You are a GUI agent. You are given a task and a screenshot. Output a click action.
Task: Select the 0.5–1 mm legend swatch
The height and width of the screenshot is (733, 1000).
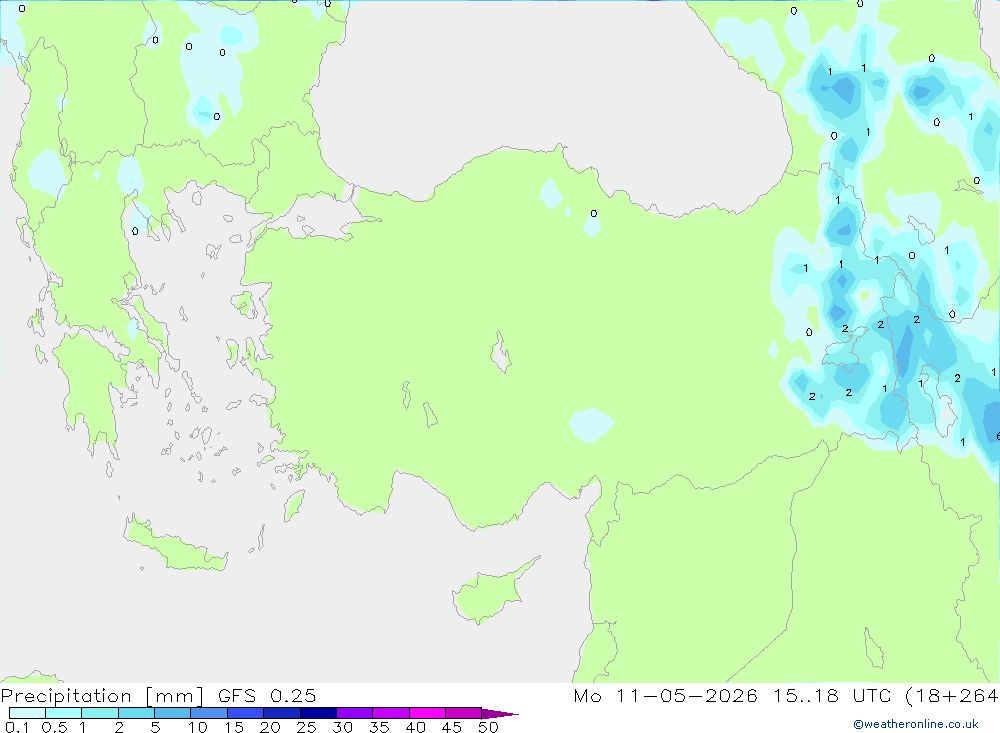click(64, 713)
